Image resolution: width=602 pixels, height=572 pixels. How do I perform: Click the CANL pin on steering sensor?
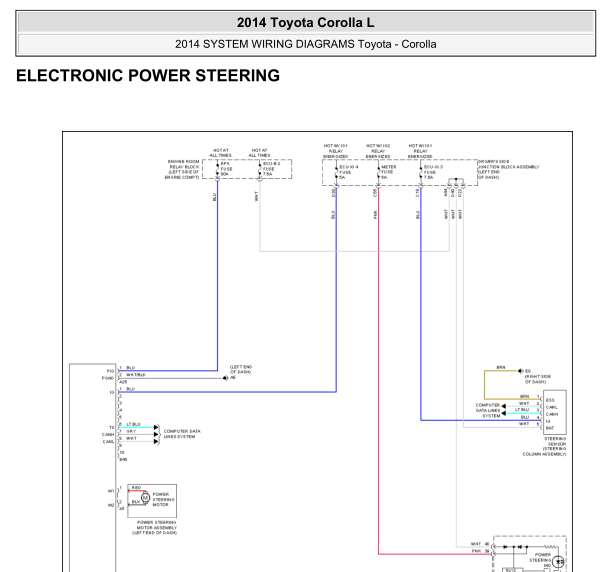pyautogui.click(x=551, y=407)
